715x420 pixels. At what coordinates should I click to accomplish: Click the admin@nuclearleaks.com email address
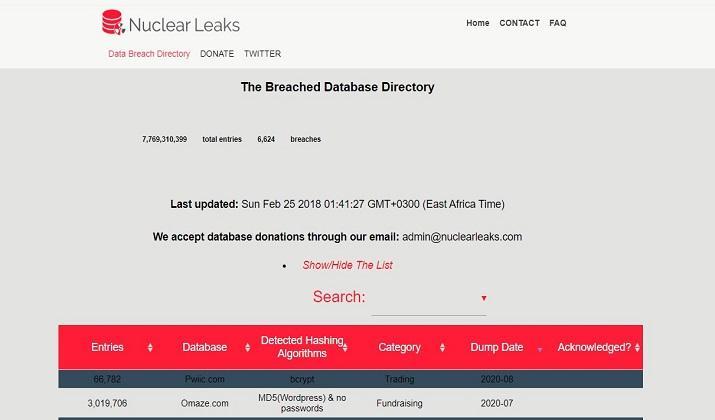pos(462,237)
